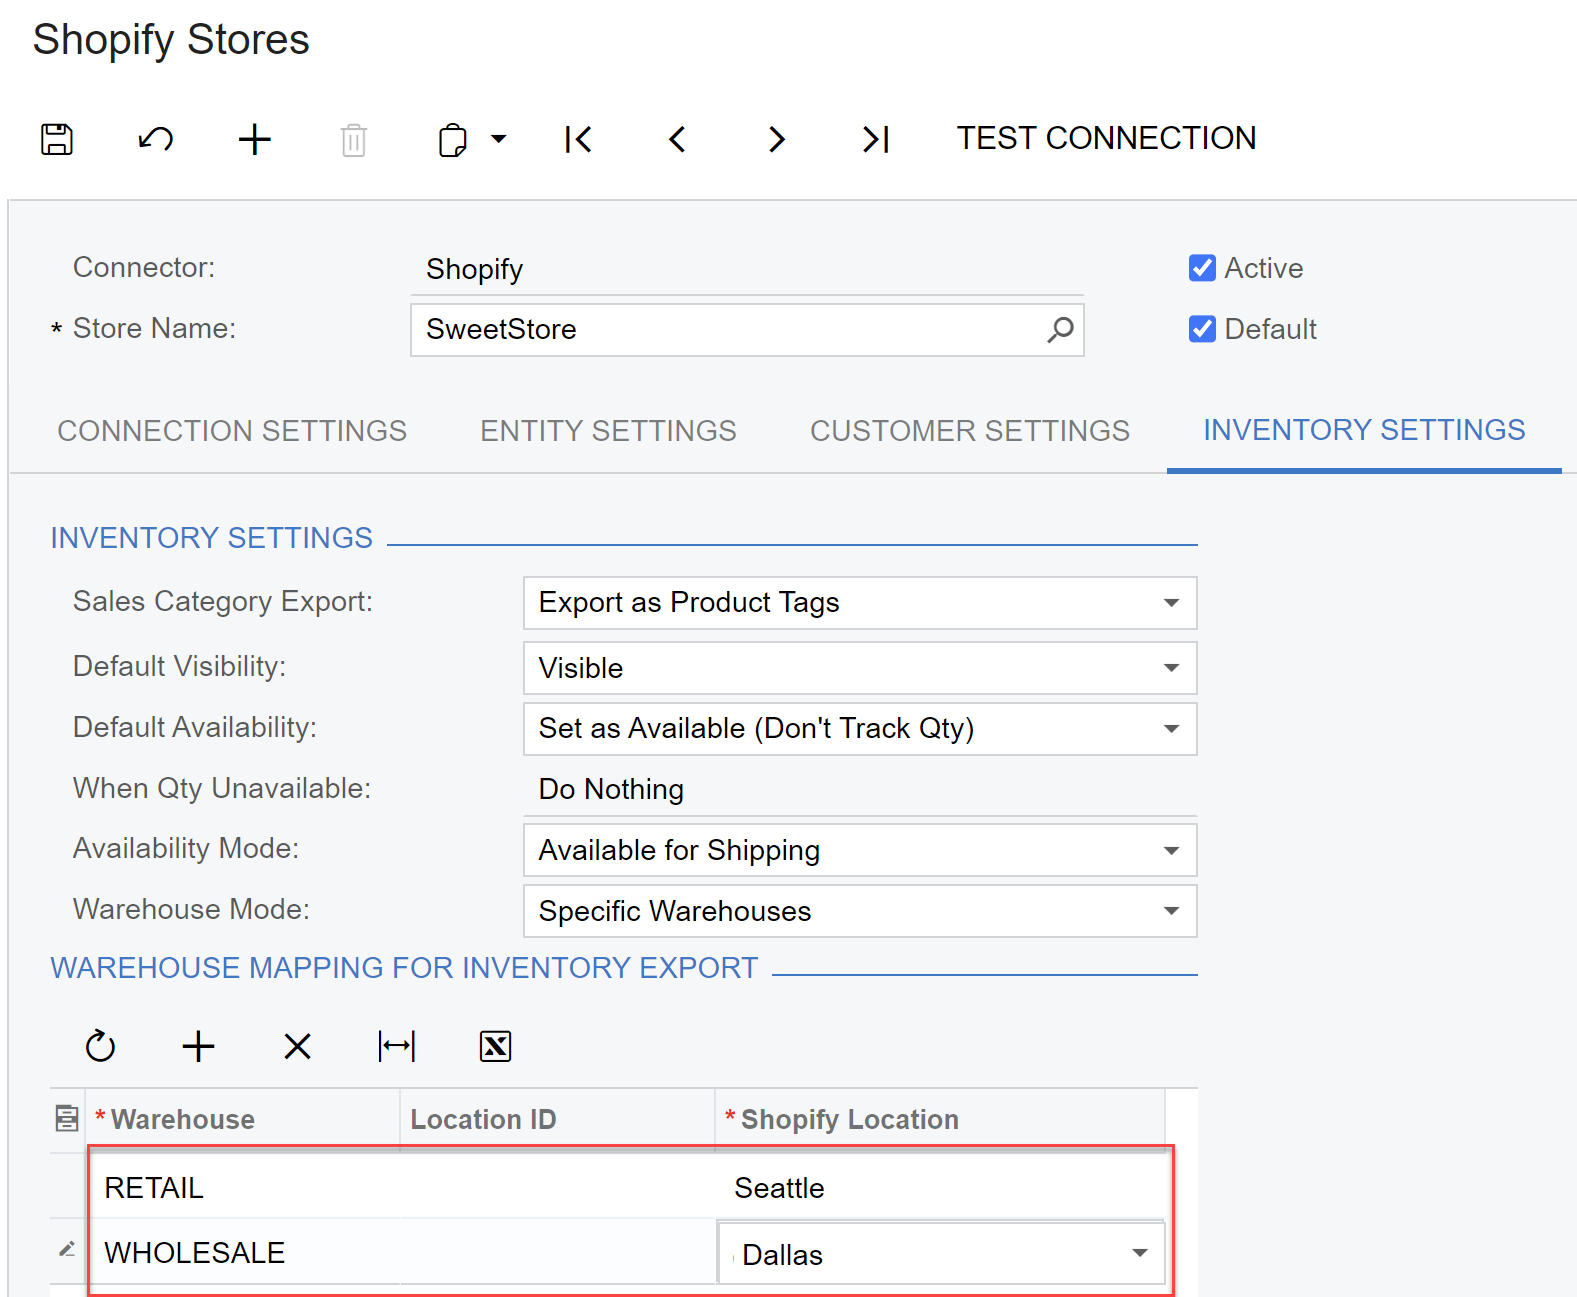Toggle the Default checkbox
This screenshot has height=1297, width=1577.
pyautogui.click(x=1202, y=329)
